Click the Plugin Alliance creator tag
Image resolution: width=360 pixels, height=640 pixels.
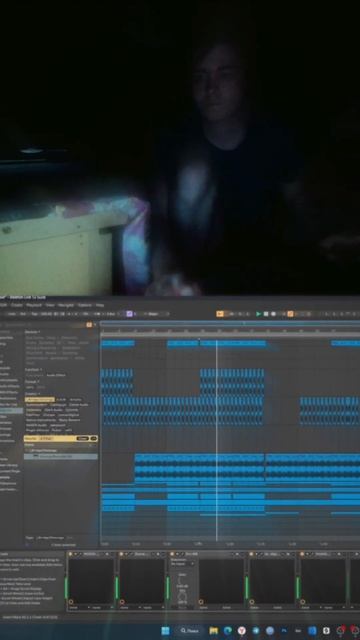[x=38, y=430]
